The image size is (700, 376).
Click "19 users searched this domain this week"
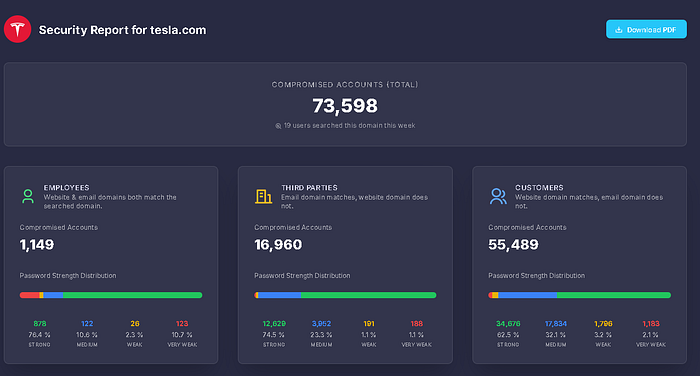(x=350, y=125)
